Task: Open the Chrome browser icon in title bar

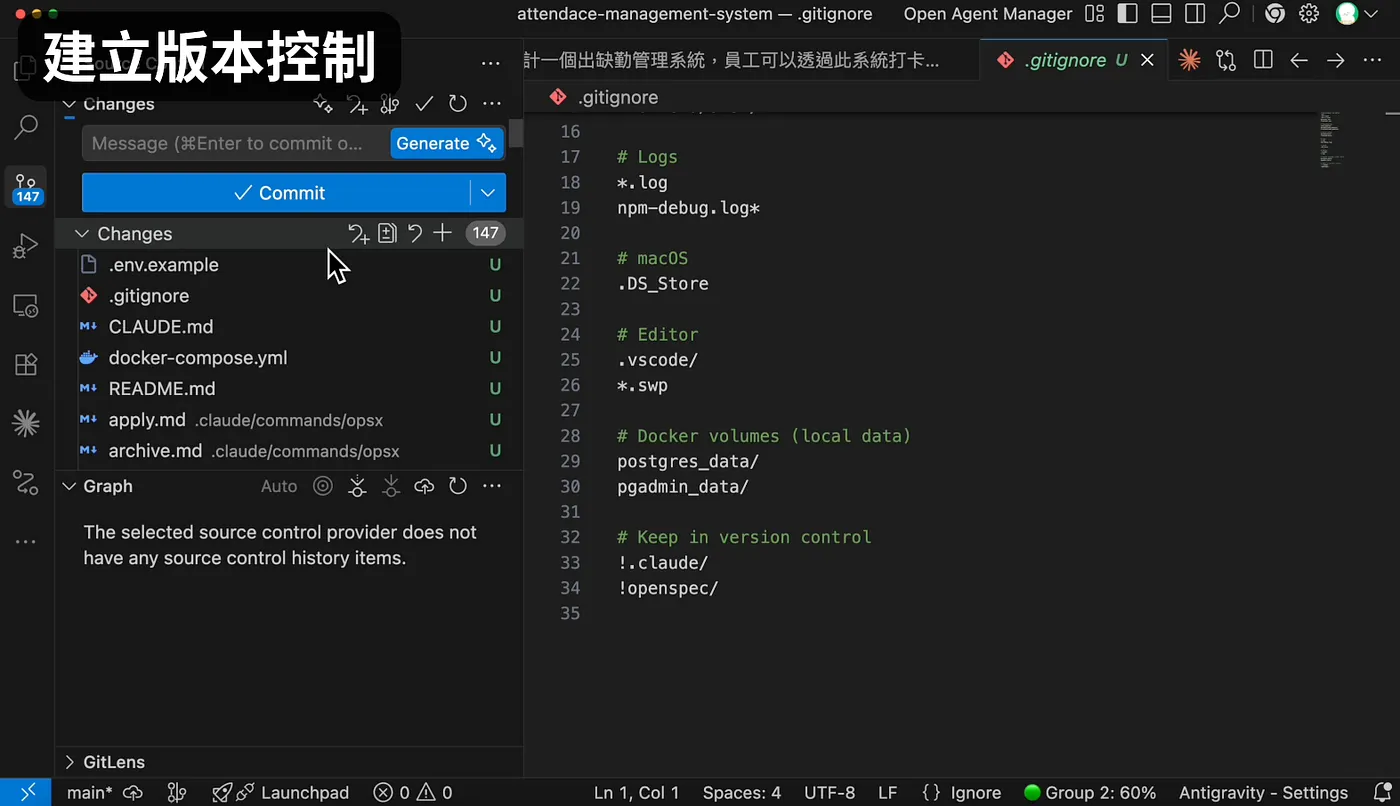Action: pyautogui.click(x=1274, y=14)
